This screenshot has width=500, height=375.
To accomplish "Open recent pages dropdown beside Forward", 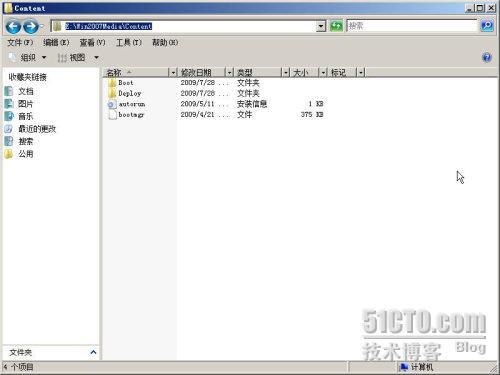I will [x=42, y=26].
